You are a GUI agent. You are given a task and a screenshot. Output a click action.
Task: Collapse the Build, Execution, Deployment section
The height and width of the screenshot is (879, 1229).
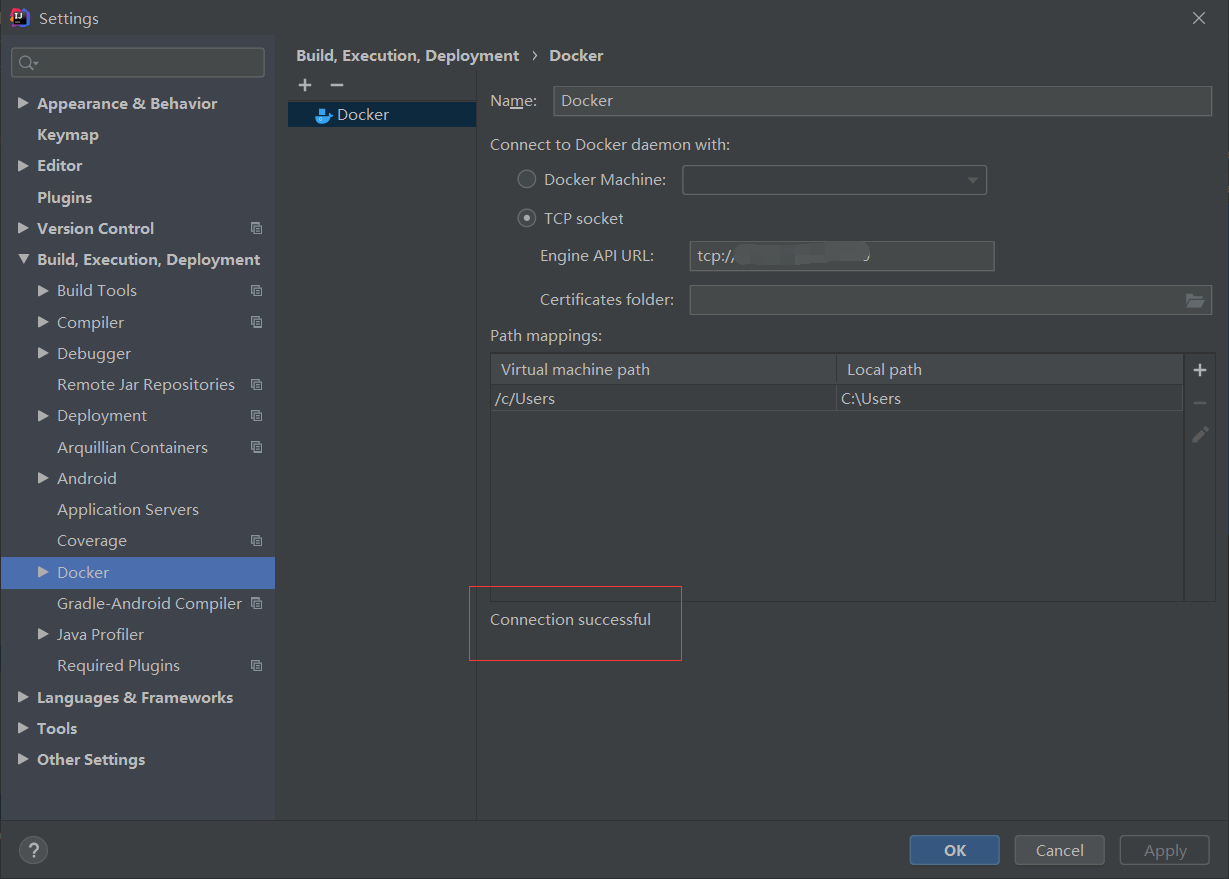pyautogui.click(x=24, y=259)
